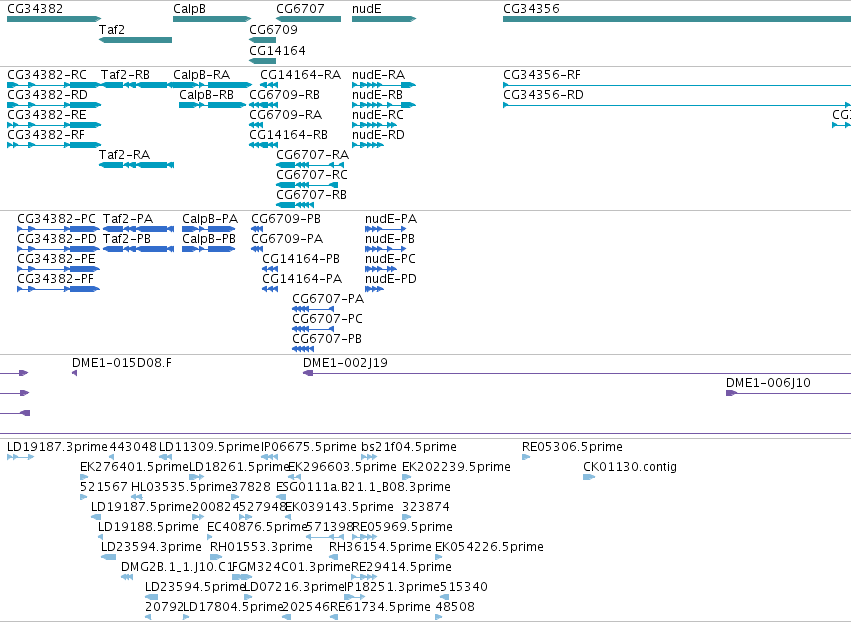
Task: Select the CG6709 gene label
Action: pos(273,29)
